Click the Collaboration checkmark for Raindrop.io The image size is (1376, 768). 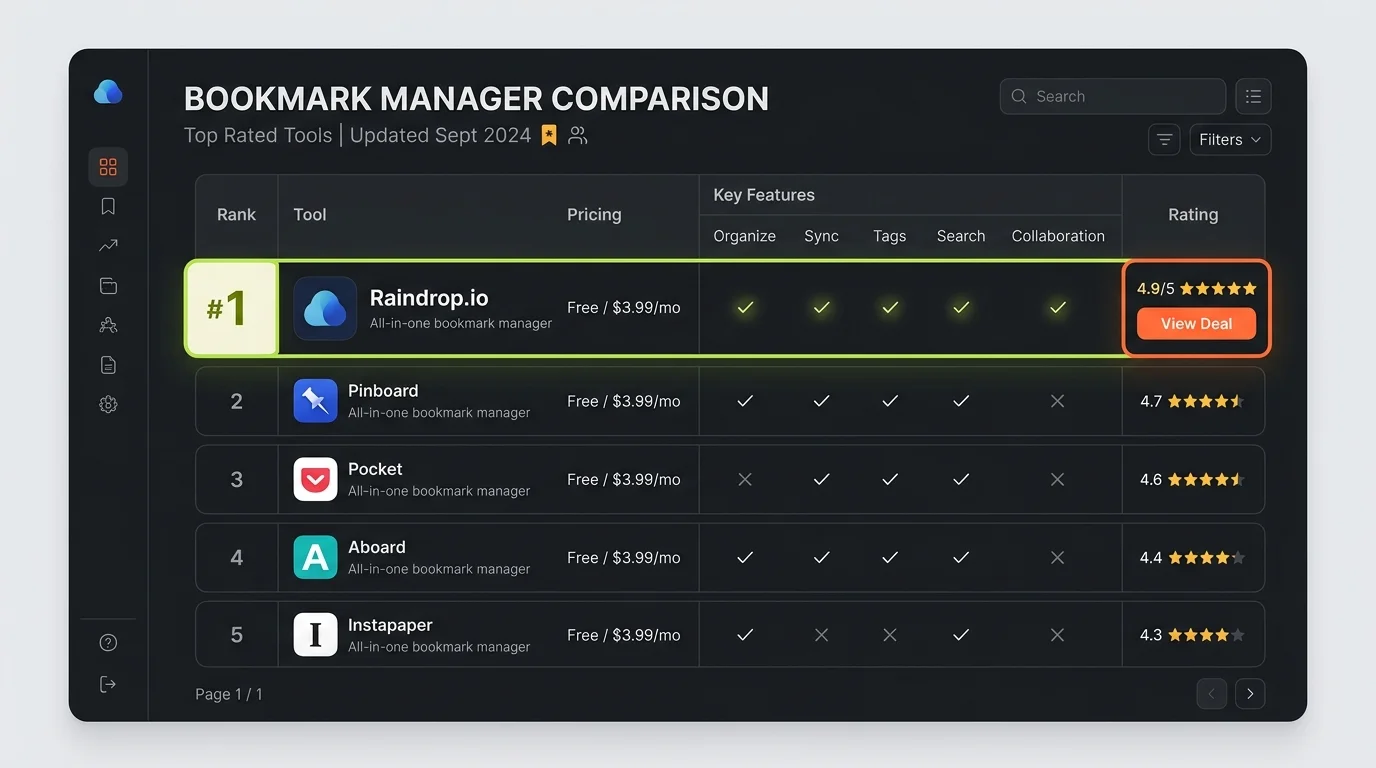point(1057,308)
